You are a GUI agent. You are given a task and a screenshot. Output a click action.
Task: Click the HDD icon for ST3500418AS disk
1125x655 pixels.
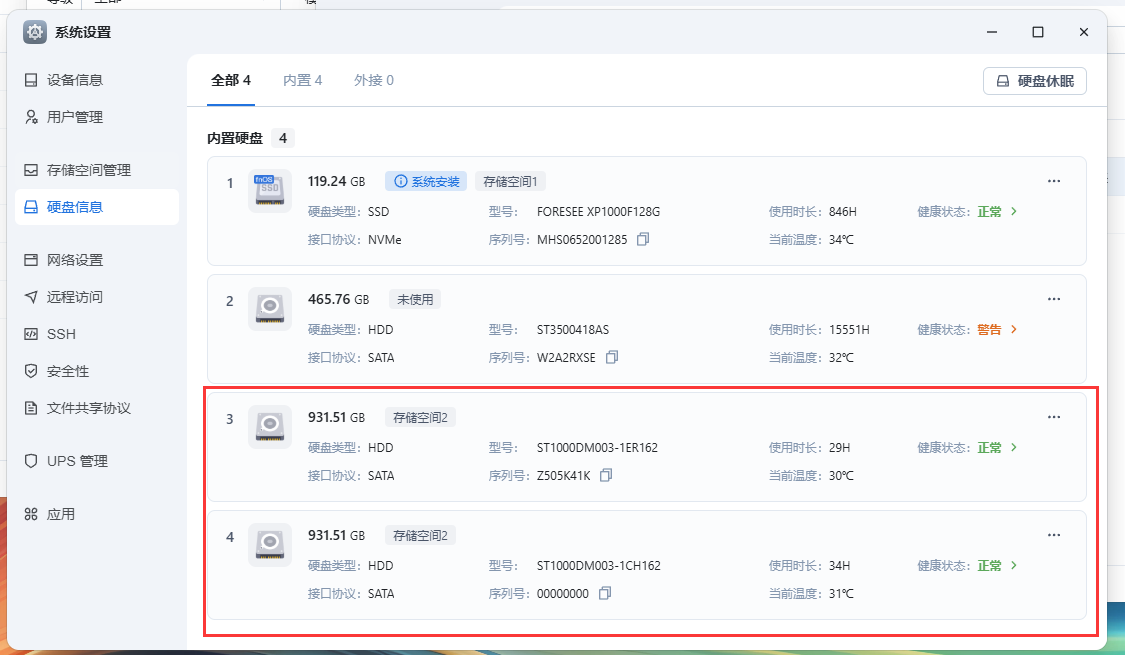click(x=270, y=308)
